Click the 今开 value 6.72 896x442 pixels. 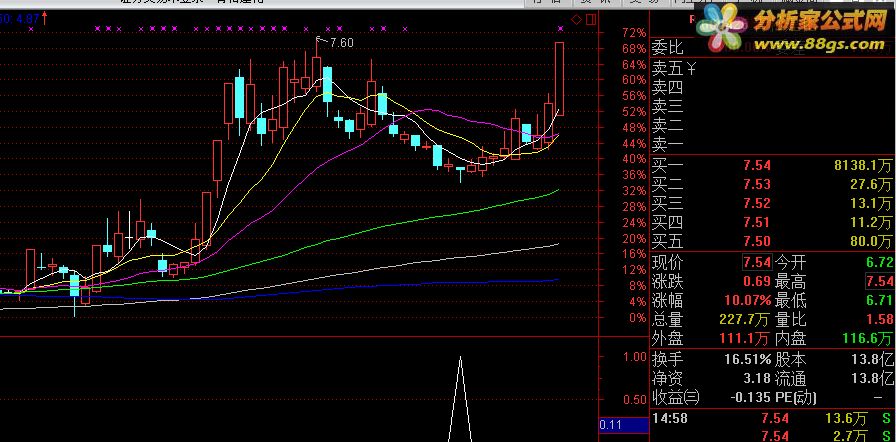(x=879, y=263)
